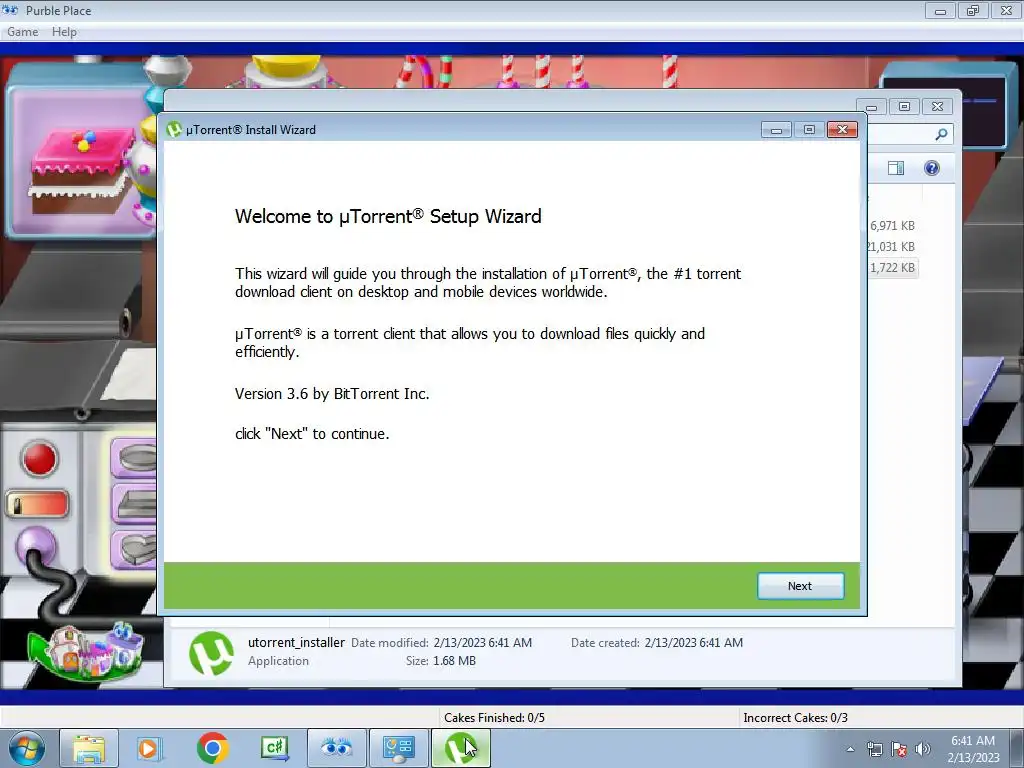Click the Explorer search magnifier icon

click(941, 135)
